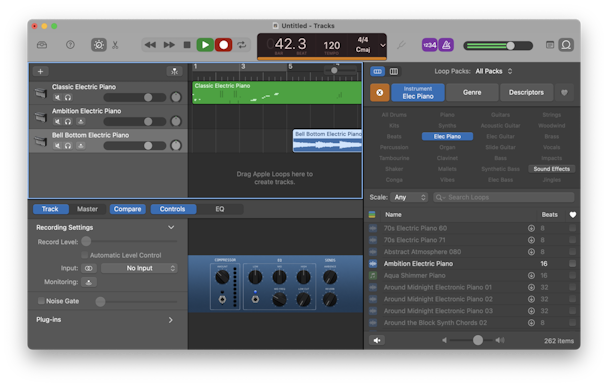Switch to the EQ tab

coord(220,209)
